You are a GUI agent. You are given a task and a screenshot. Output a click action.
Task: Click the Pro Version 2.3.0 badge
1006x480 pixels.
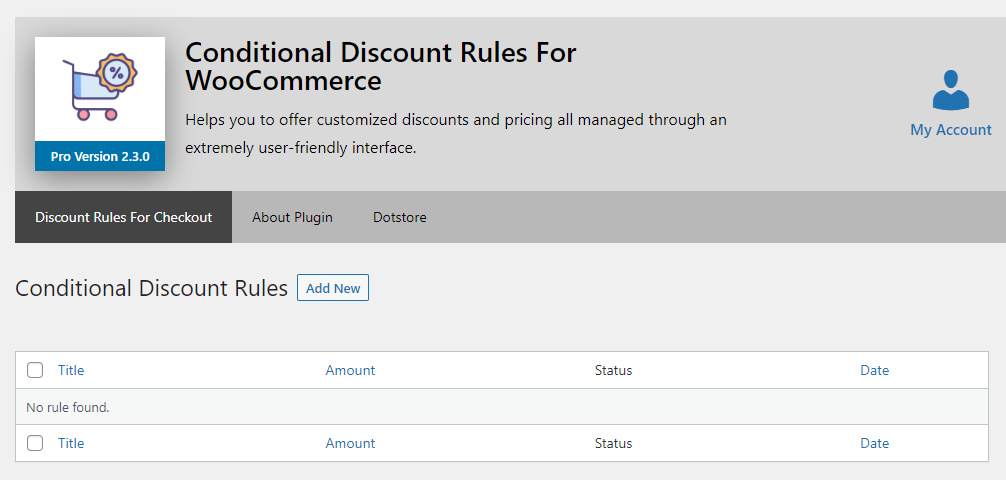[x=99, y=156]
